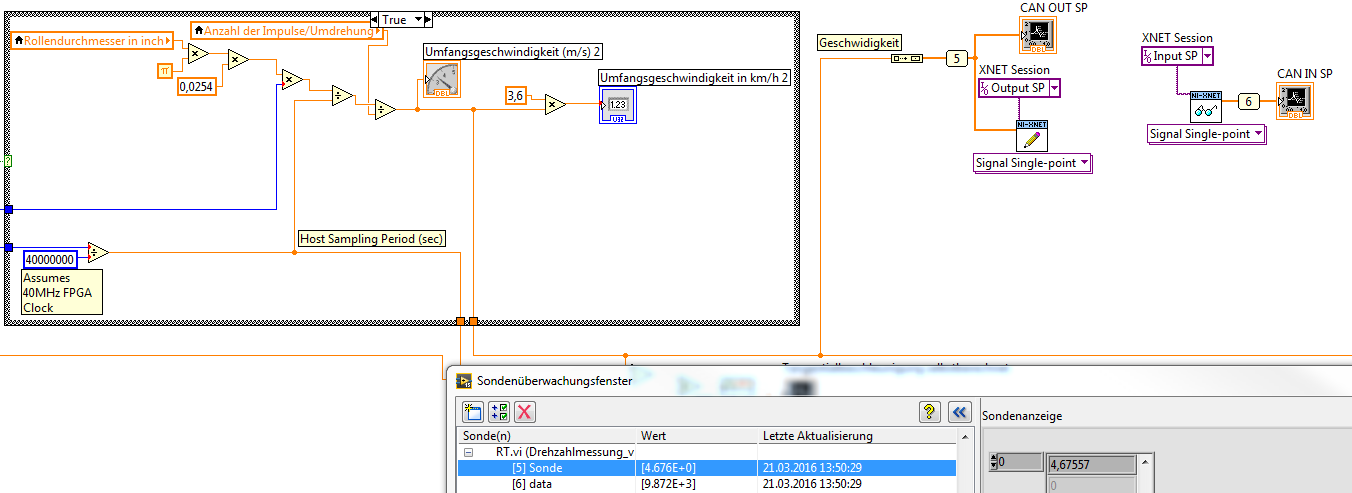This screenshot has width=1352, height=493.
Task: Click the Geschwindigkeit label
Action: coord(860,43)
